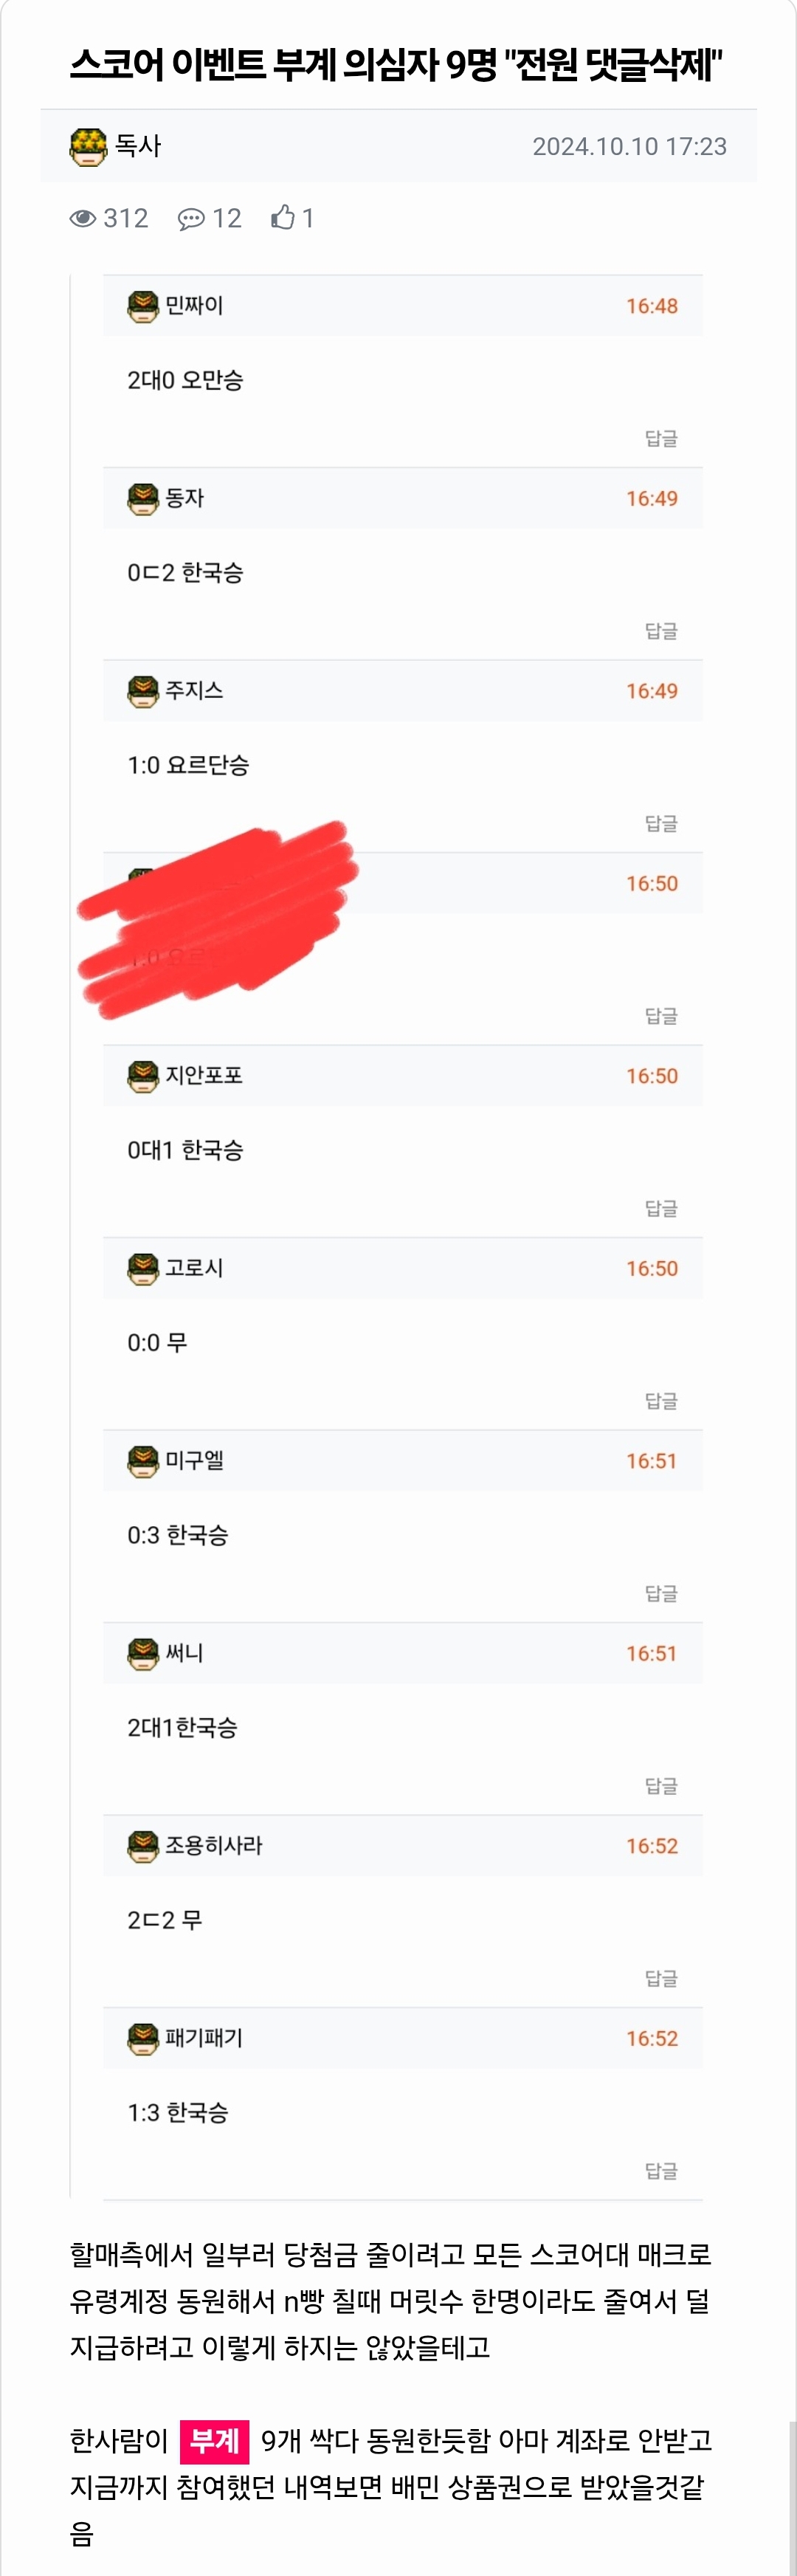Viewport: 797px width, 2576px height.
Task: Click the post title about 스코어 이벤트
Action: pyautogui.click(x=396, y=66)
